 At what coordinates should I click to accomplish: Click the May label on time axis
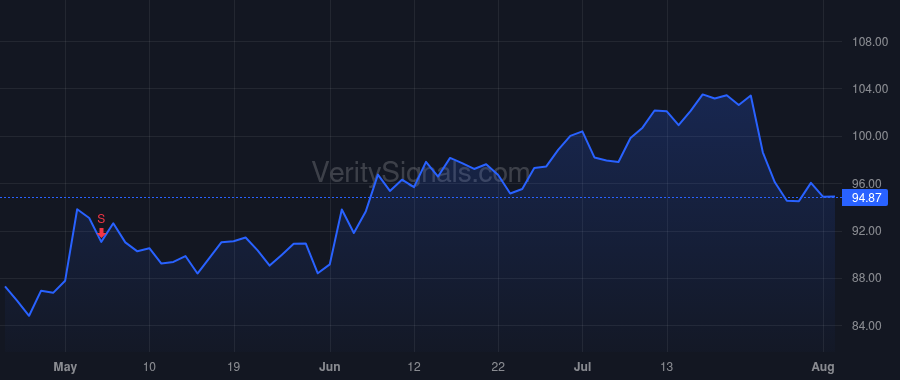65,366
